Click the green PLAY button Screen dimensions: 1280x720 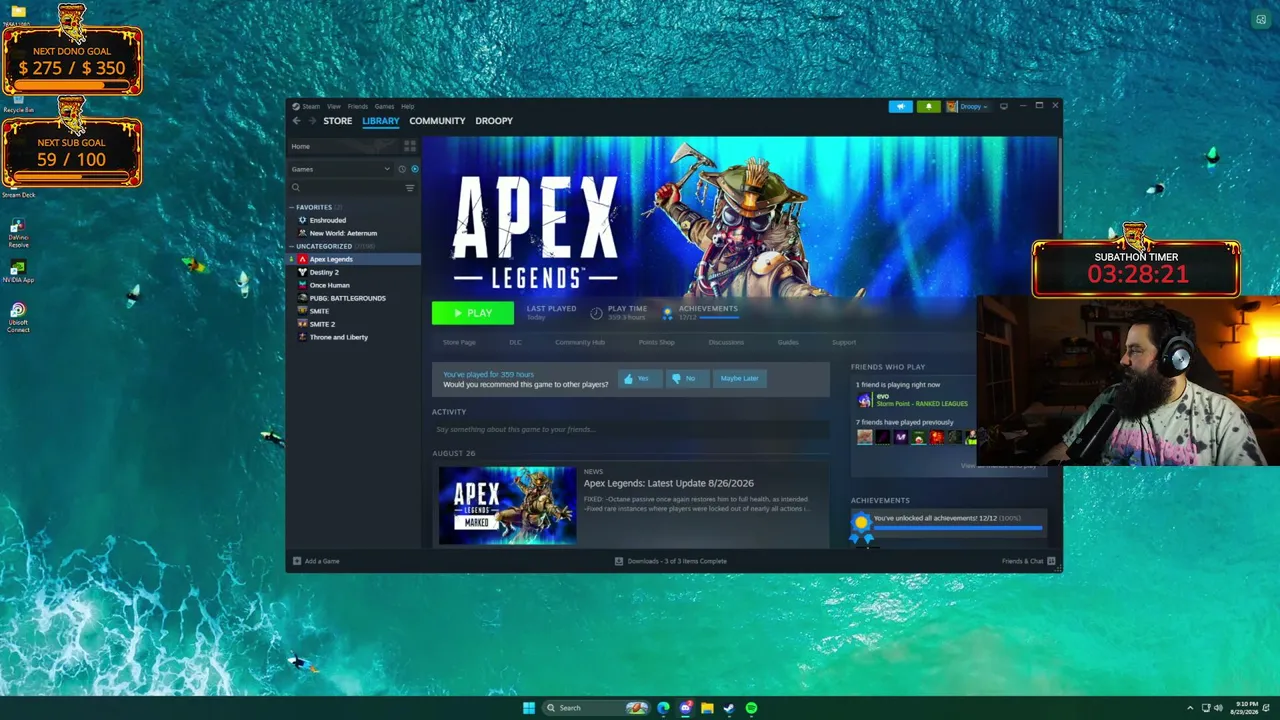pyautogui.click(x=473, y=313)
